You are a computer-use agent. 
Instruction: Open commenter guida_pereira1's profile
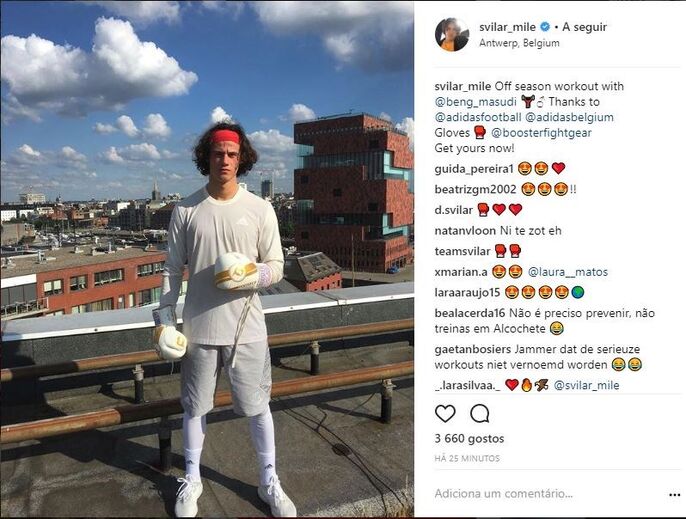pos(473,169)
